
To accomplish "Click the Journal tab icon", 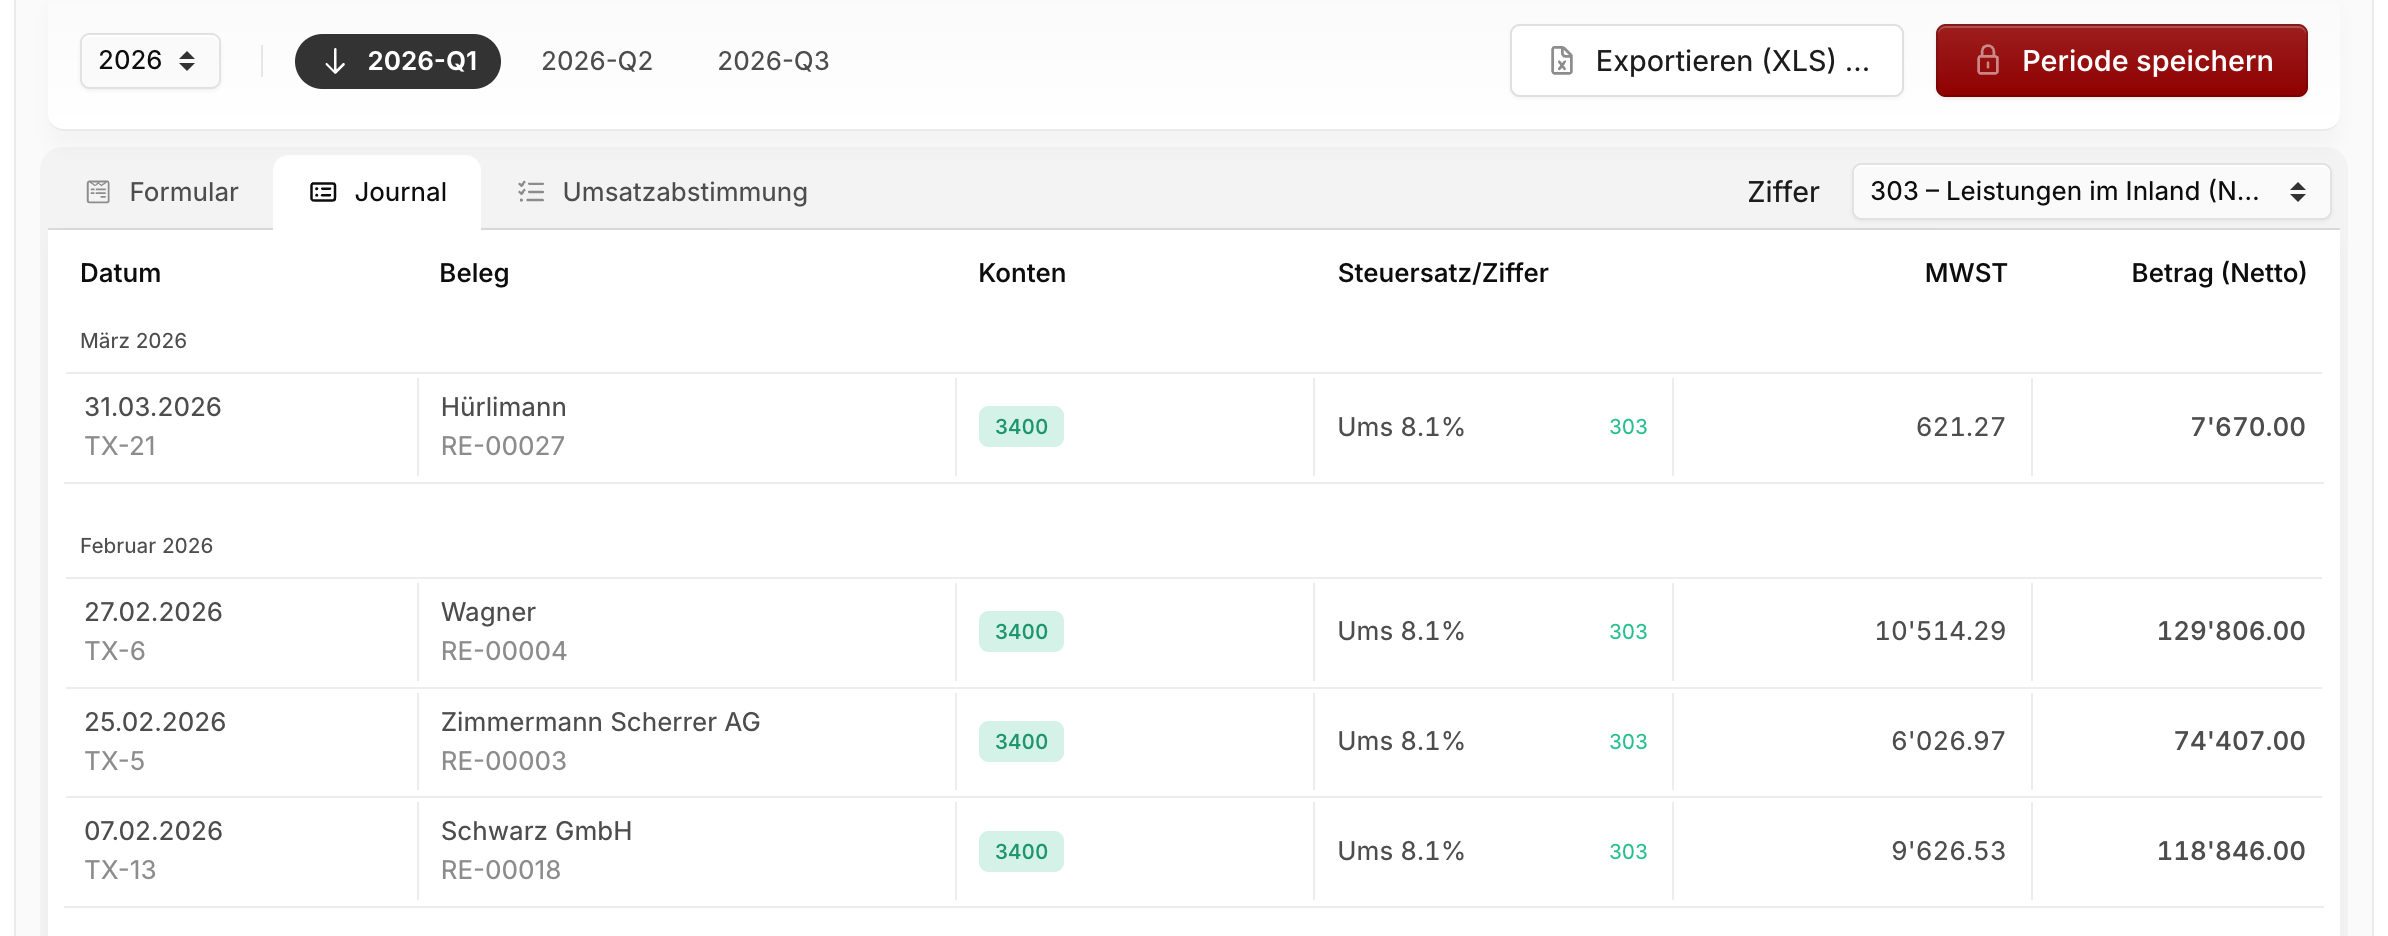I will 323,192.
